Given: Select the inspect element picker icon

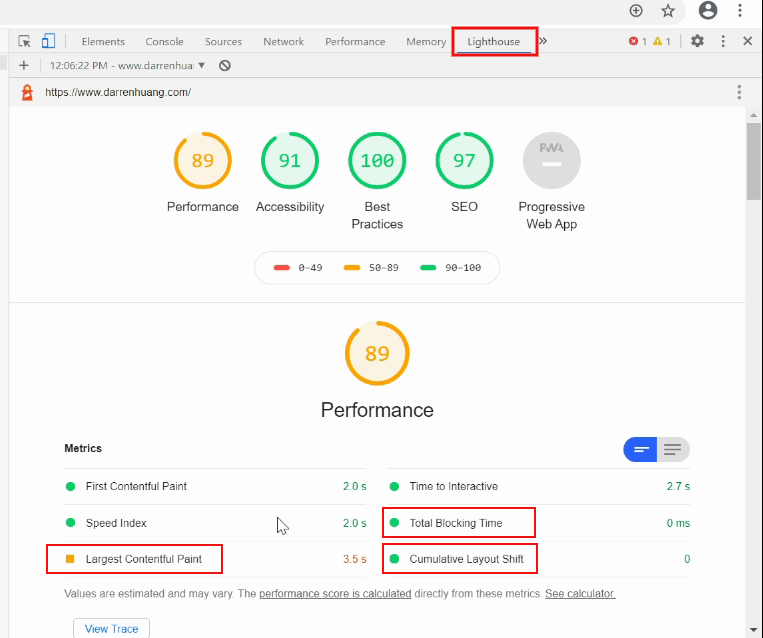Looking at the screenshot, I should pos(24,41).
